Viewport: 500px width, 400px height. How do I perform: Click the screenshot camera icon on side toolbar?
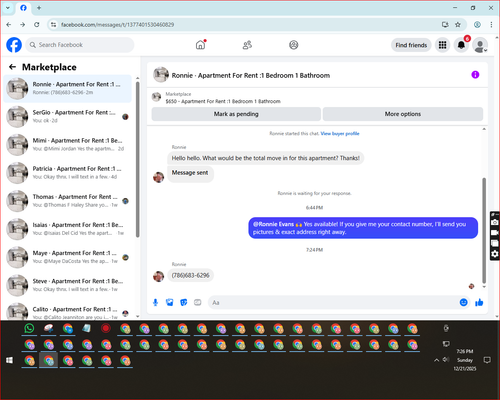(495, 222)
